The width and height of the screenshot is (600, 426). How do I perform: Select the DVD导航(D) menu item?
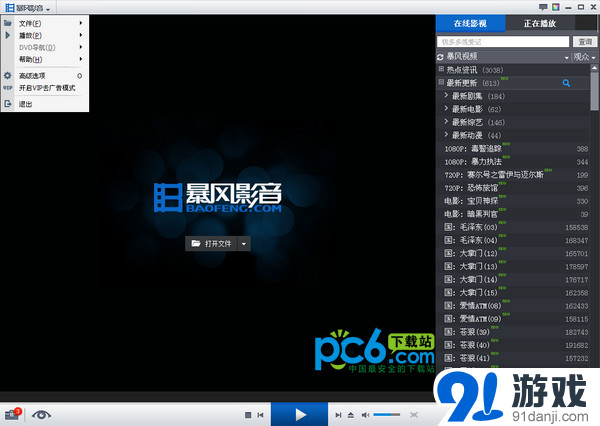[x=45, y=47]
